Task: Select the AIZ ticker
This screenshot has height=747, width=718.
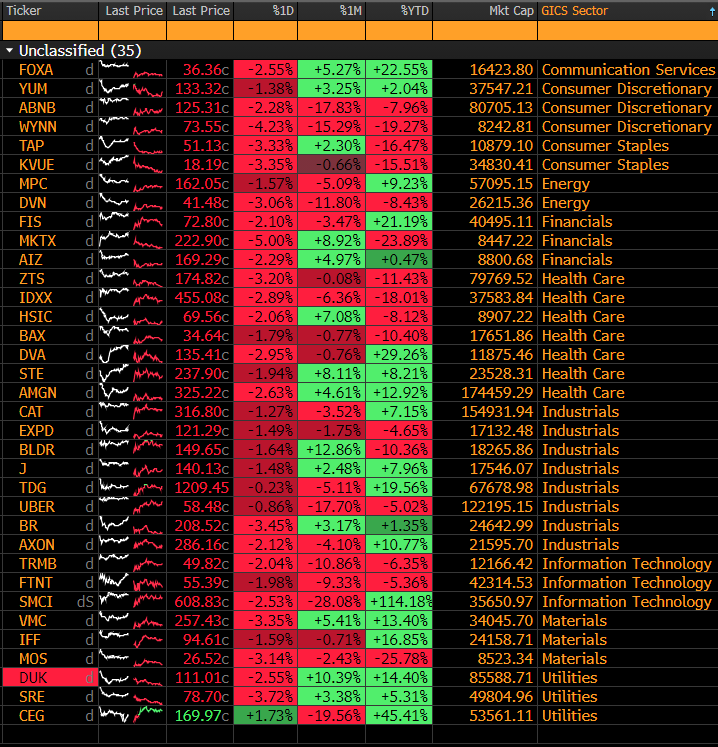Action: coord(30,260)
